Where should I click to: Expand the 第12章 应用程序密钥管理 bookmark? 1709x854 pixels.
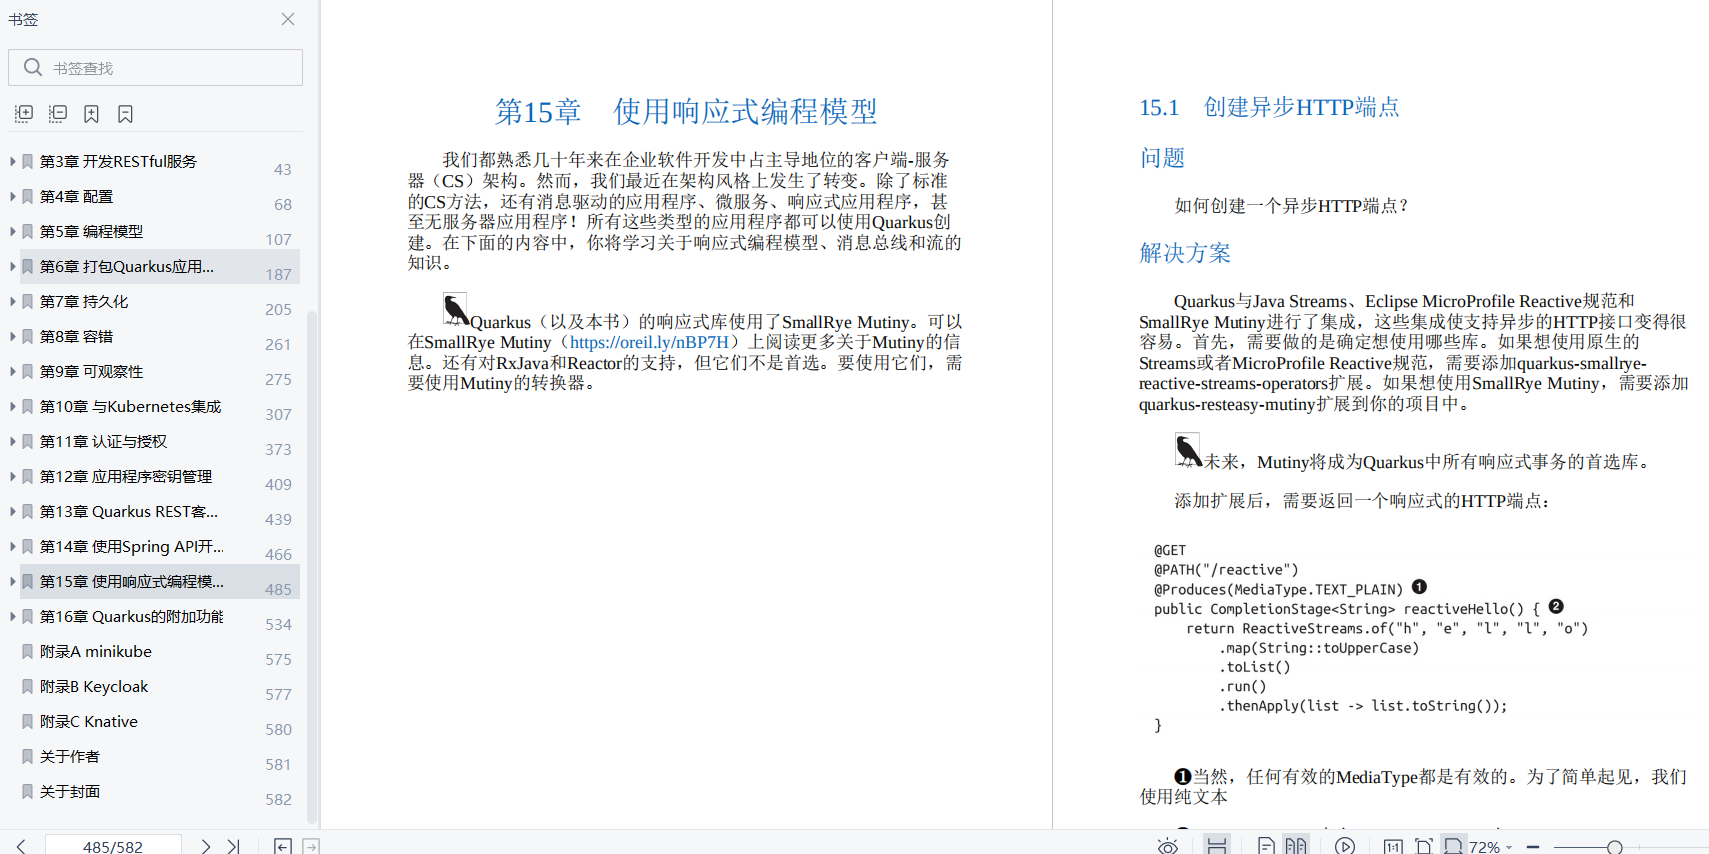[x=12, y=476]
